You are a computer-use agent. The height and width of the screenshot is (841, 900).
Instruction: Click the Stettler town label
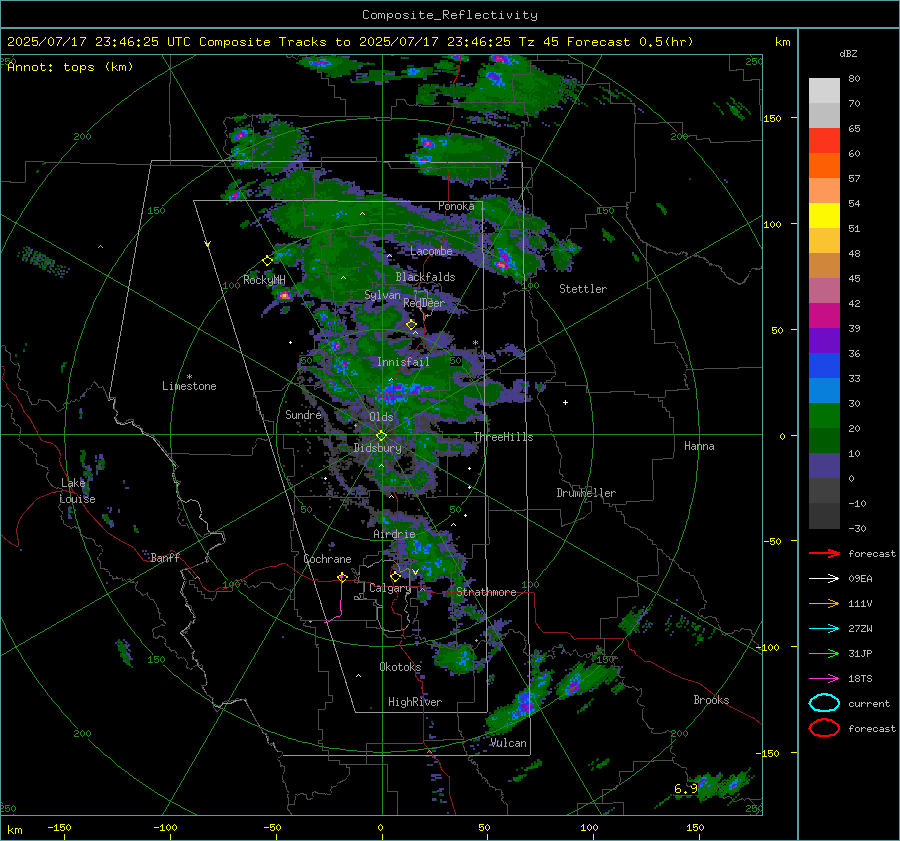(583, 289)
